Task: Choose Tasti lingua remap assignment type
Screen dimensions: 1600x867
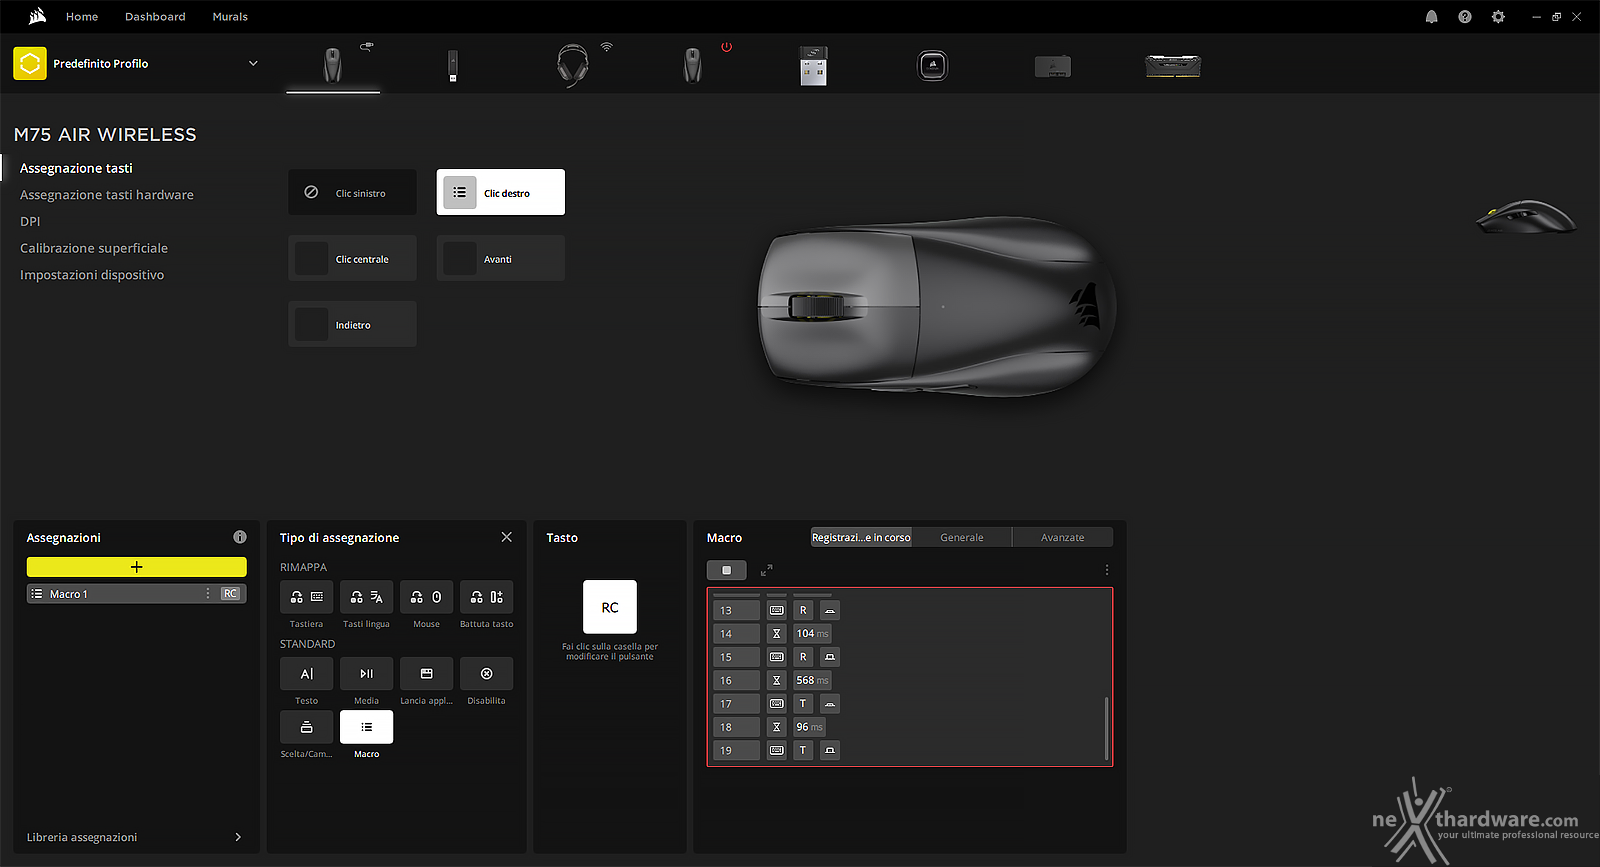Action: [x=366, y=597]
